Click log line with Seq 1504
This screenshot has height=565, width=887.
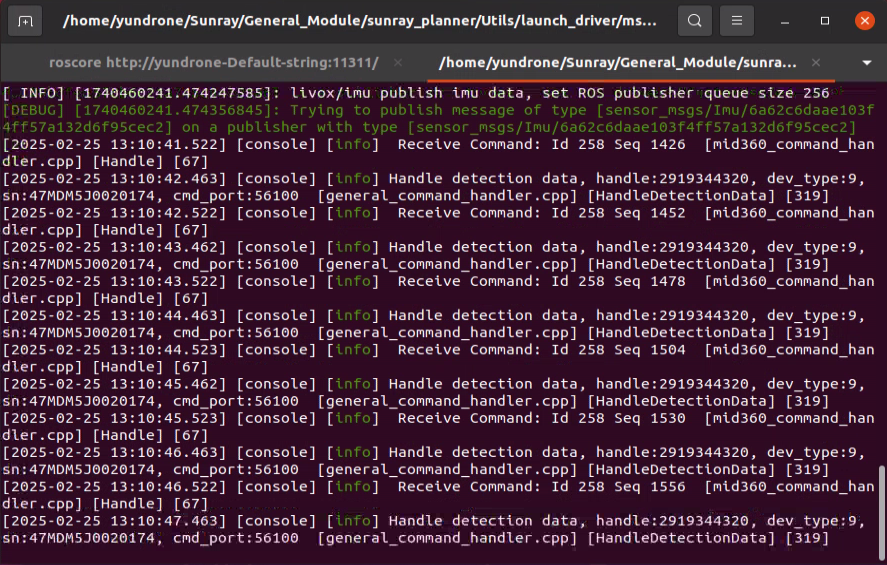438,358
